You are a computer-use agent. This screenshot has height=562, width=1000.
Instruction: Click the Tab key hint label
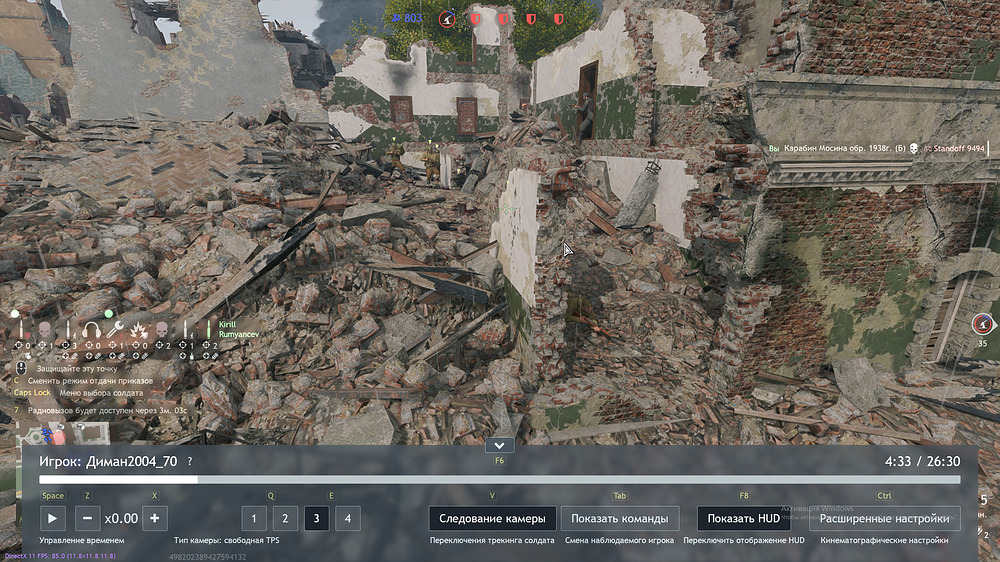(x=619, y=496)
